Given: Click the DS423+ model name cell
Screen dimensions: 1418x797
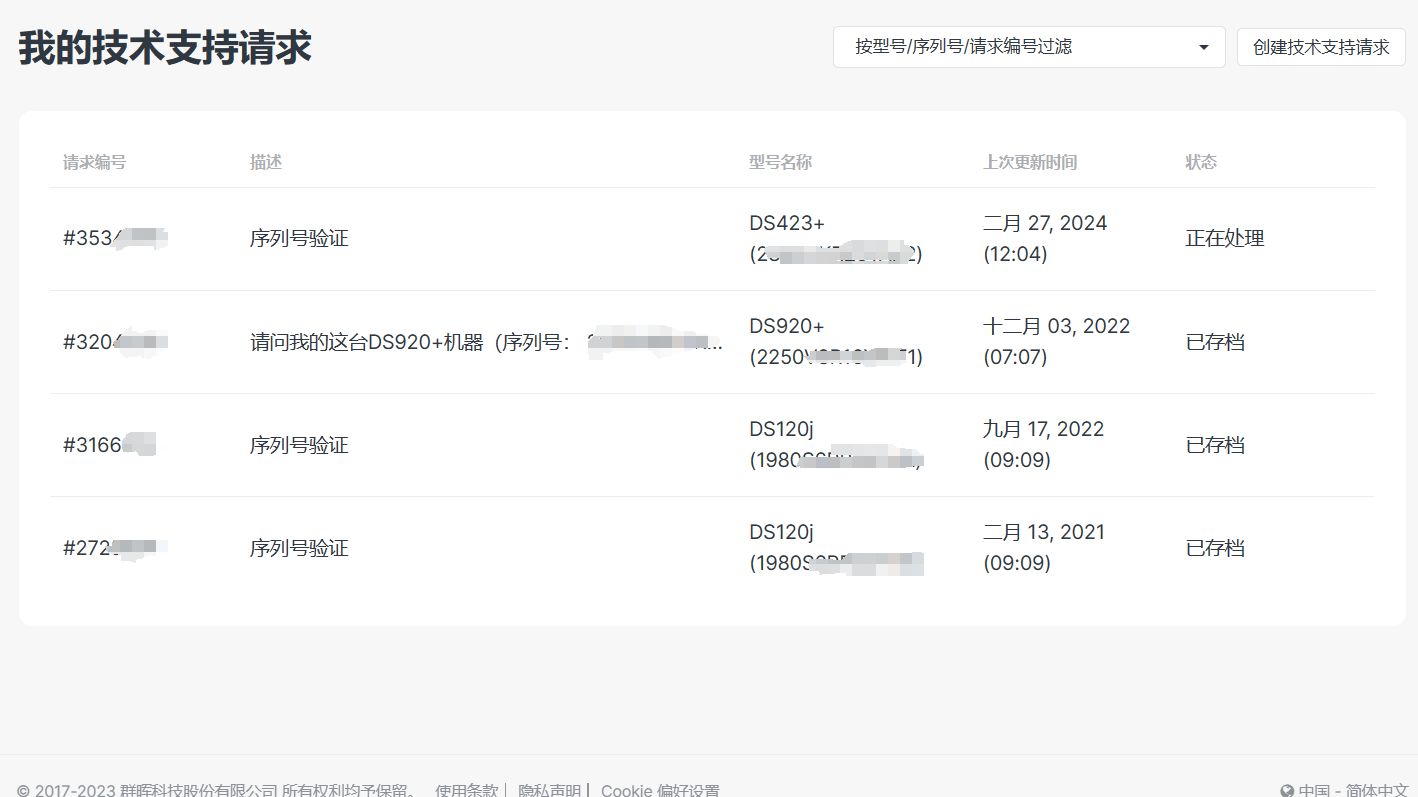Looking at the screenshot, I should point(787,223).
